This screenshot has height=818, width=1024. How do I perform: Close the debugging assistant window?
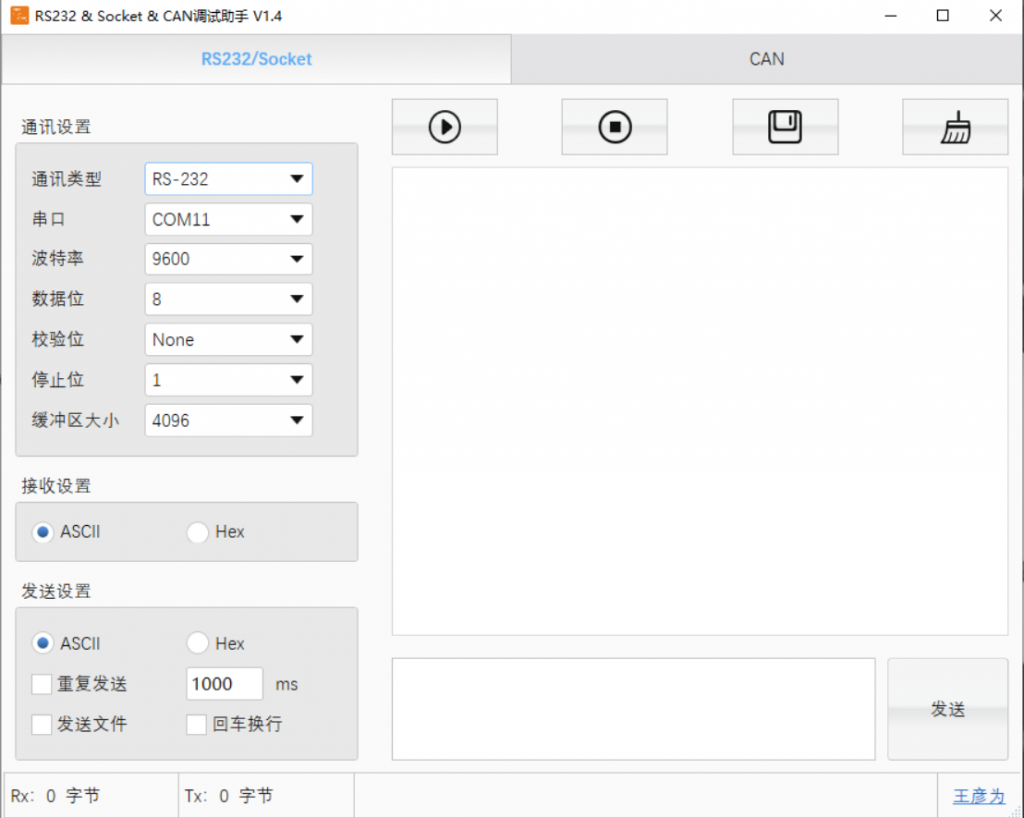995,16
